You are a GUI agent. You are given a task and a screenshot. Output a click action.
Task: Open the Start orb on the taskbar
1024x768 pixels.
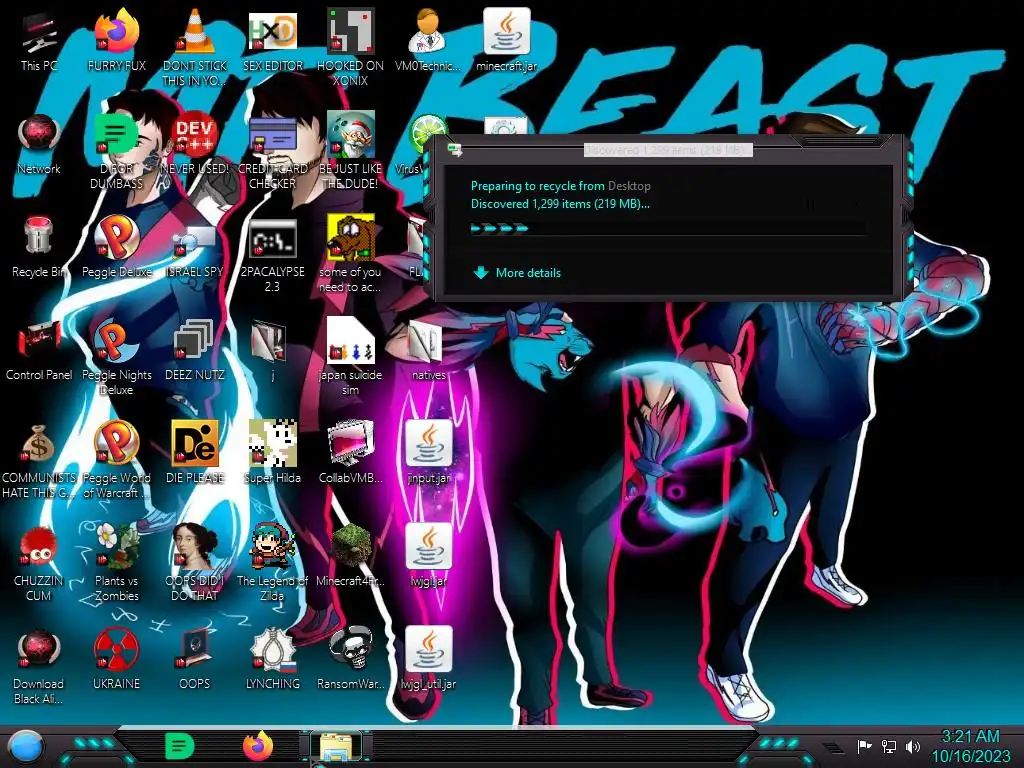point(27,746)
